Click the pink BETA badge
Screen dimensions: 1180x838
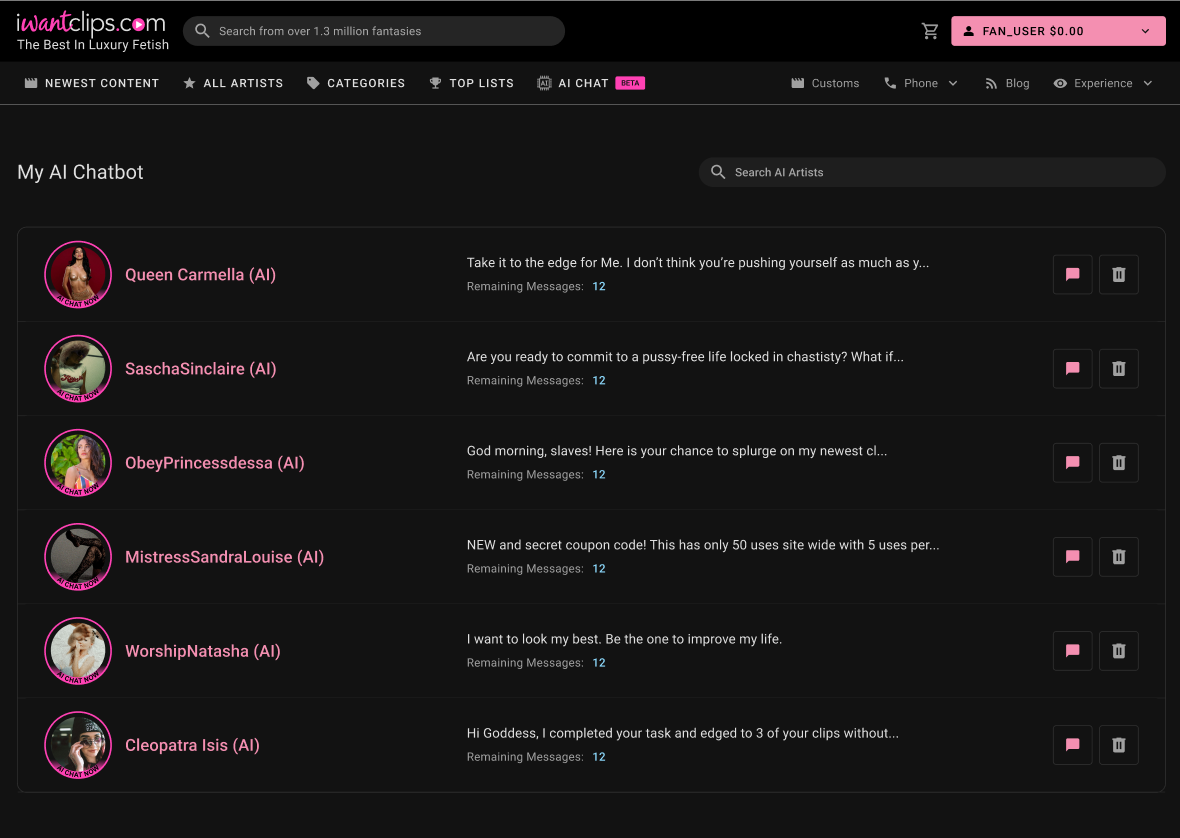click(x=630, y=83)
